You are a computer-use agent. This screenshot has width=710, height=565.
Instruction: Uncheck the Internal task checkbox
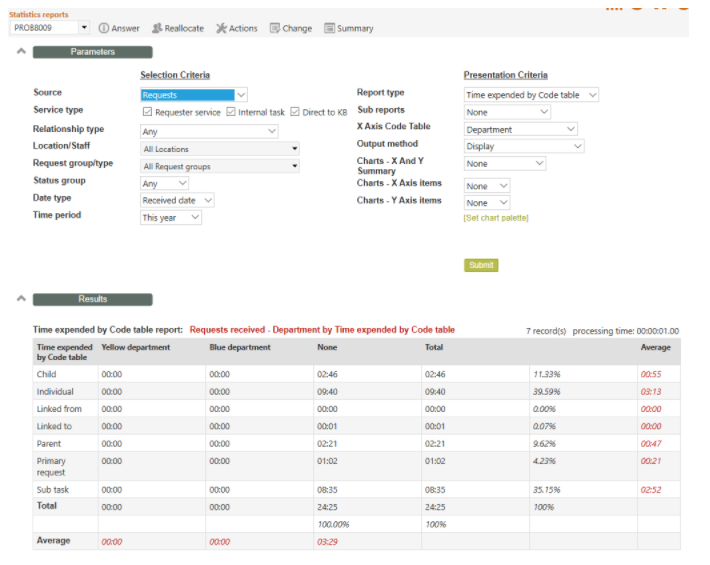232,112
